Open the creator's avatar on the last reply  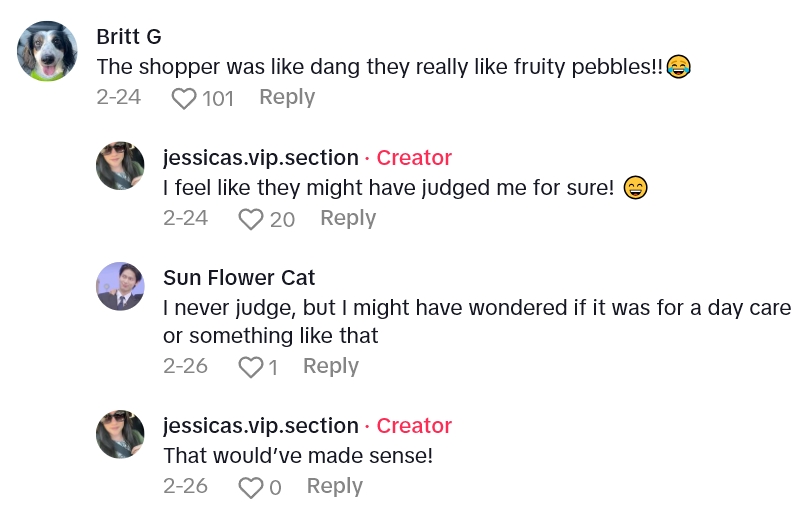tap(120, 434)
